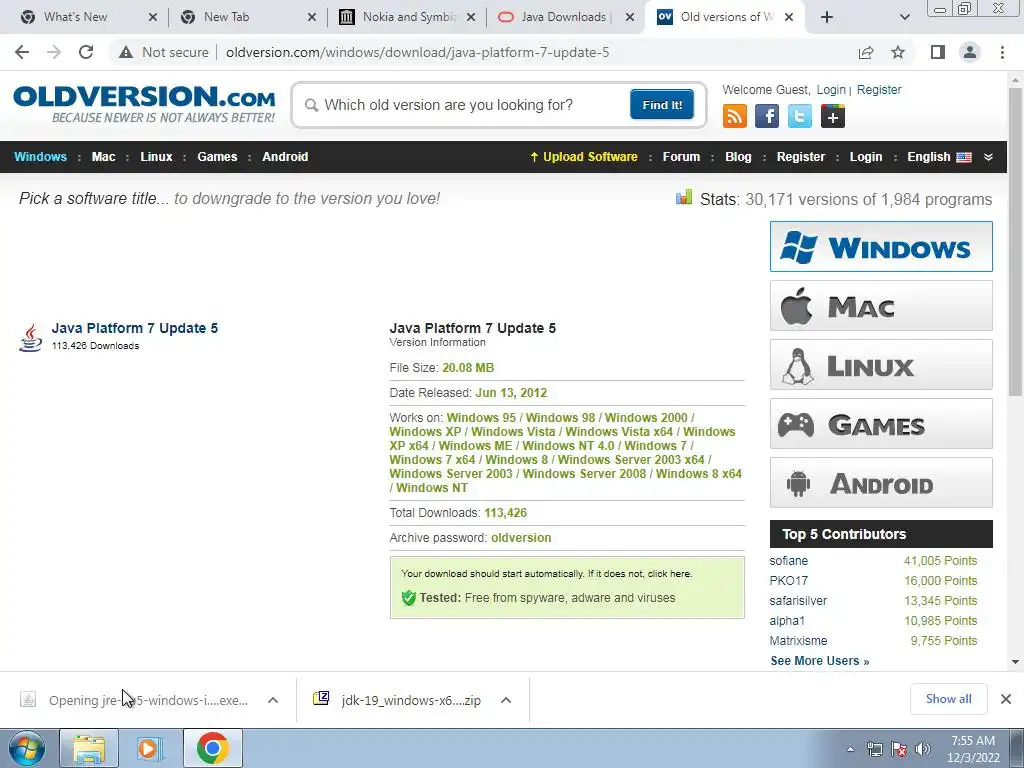Click the Action Center flag tray icon
The width and height of the screenshot is (1024, 768).
(x=899, y=749)
